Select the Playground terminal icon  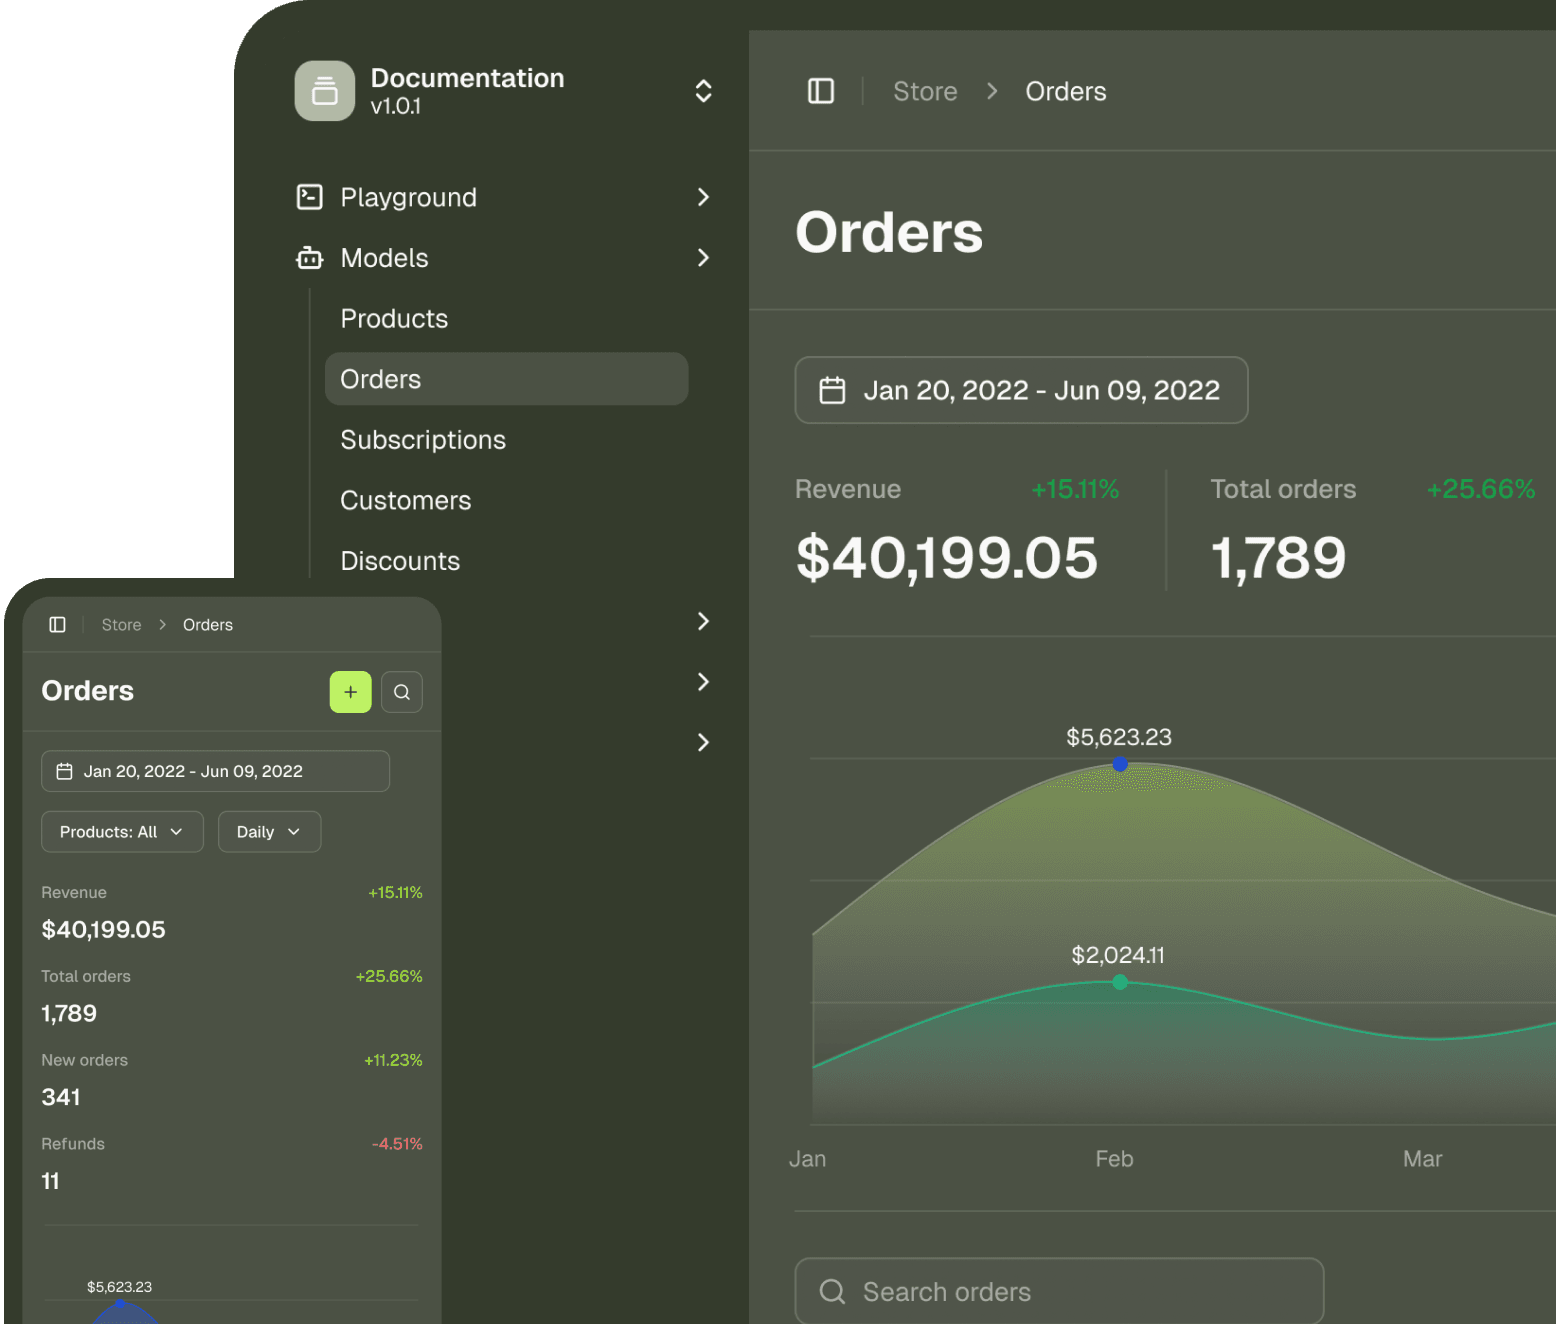(308, 197)
